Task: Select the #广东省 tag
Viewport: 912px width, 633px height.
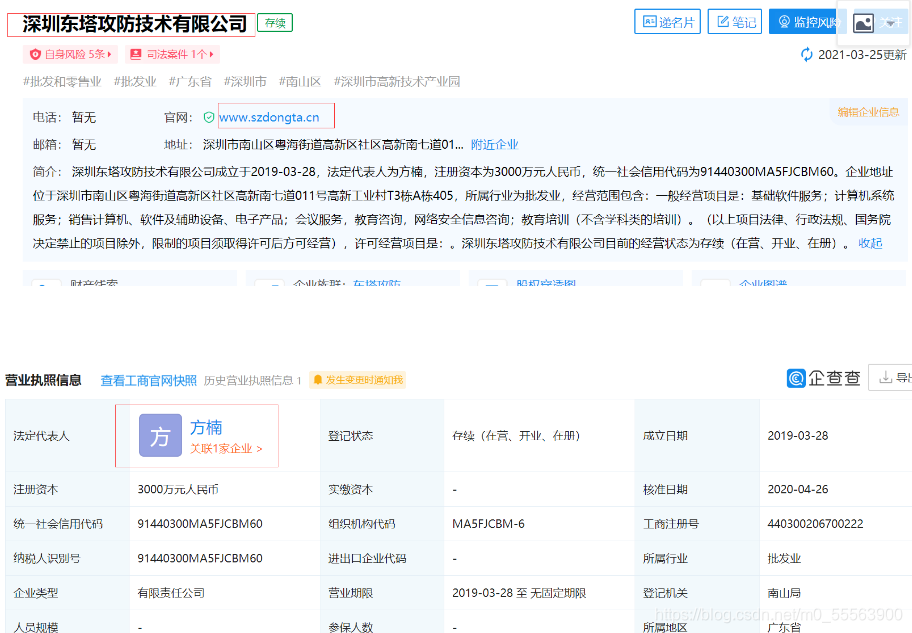Action: [190, 81]
